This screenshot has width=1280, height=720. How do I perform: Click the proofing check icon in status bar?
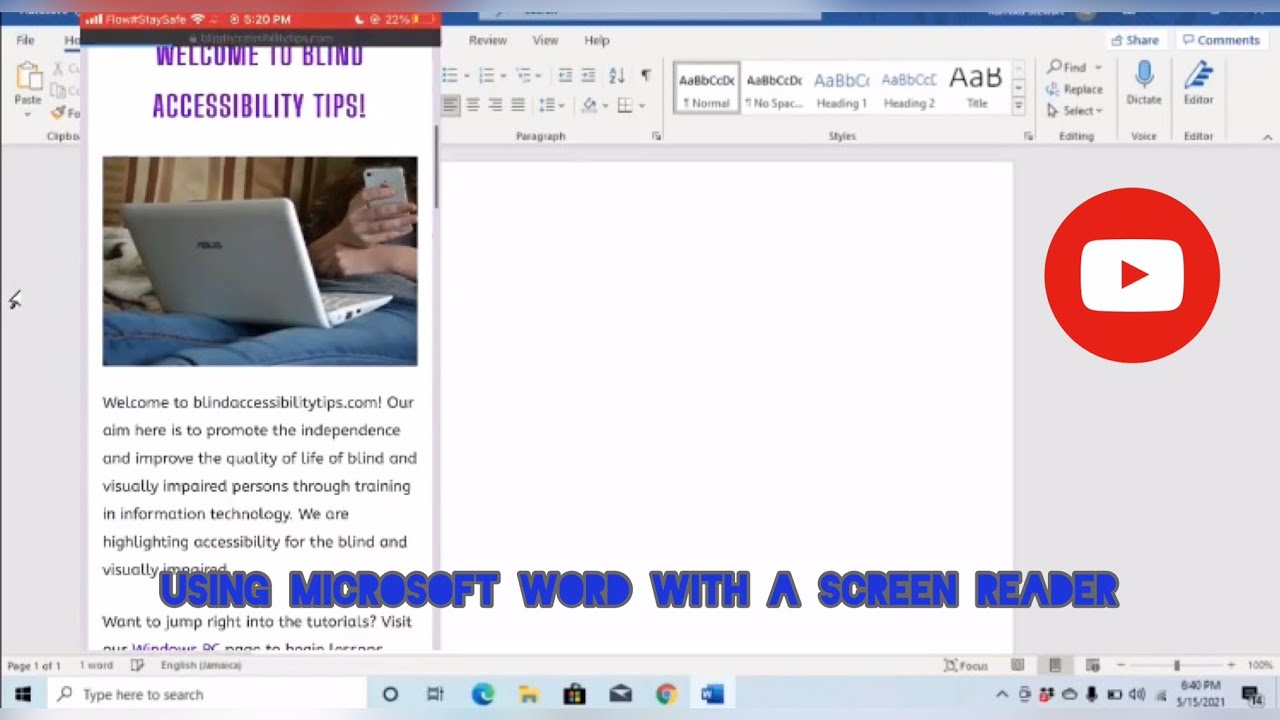coord(137,665)
